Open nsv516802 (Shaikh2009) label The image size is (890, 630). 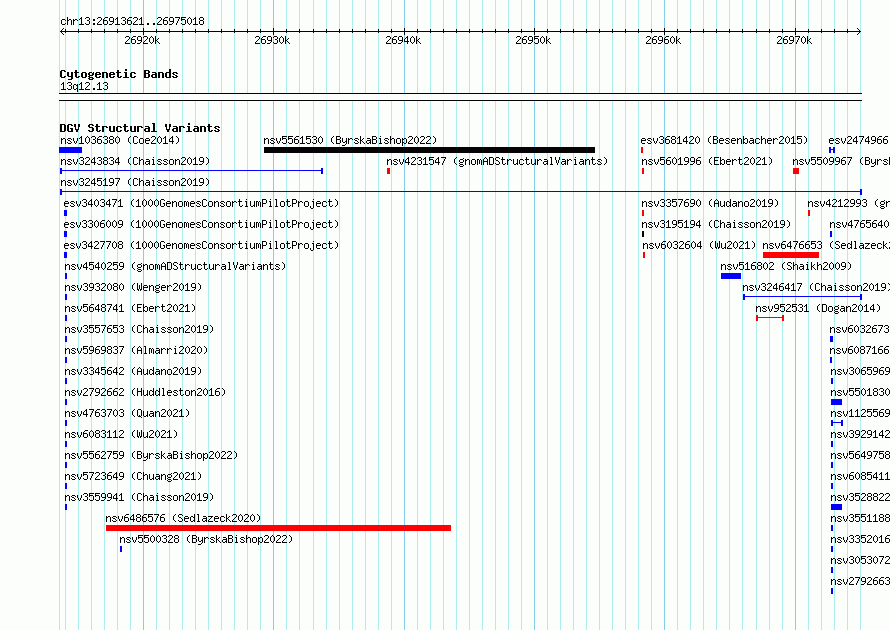[786, 266]
